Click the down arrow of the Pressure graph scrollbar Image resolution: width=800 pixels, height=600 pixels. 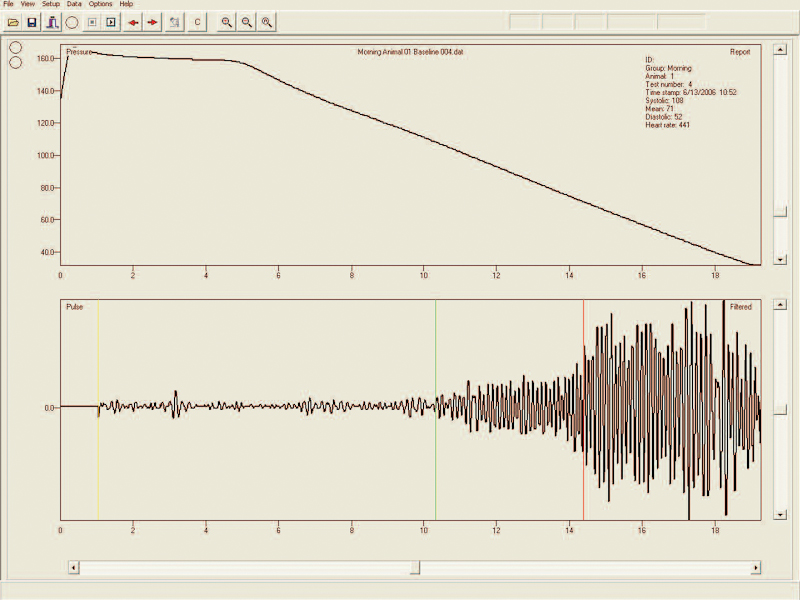click(780, 260)
